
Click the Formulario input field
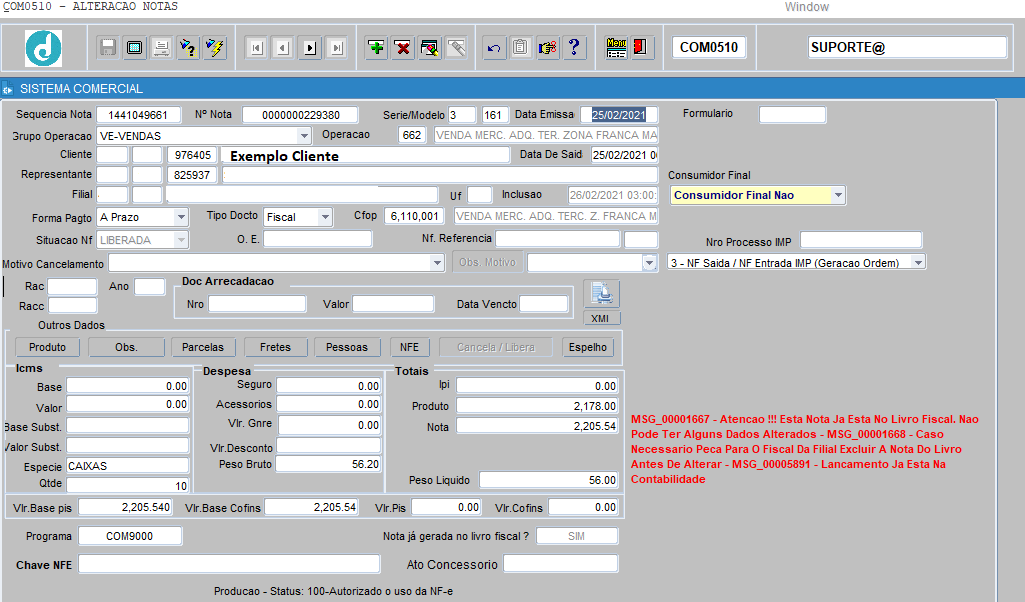792,115
